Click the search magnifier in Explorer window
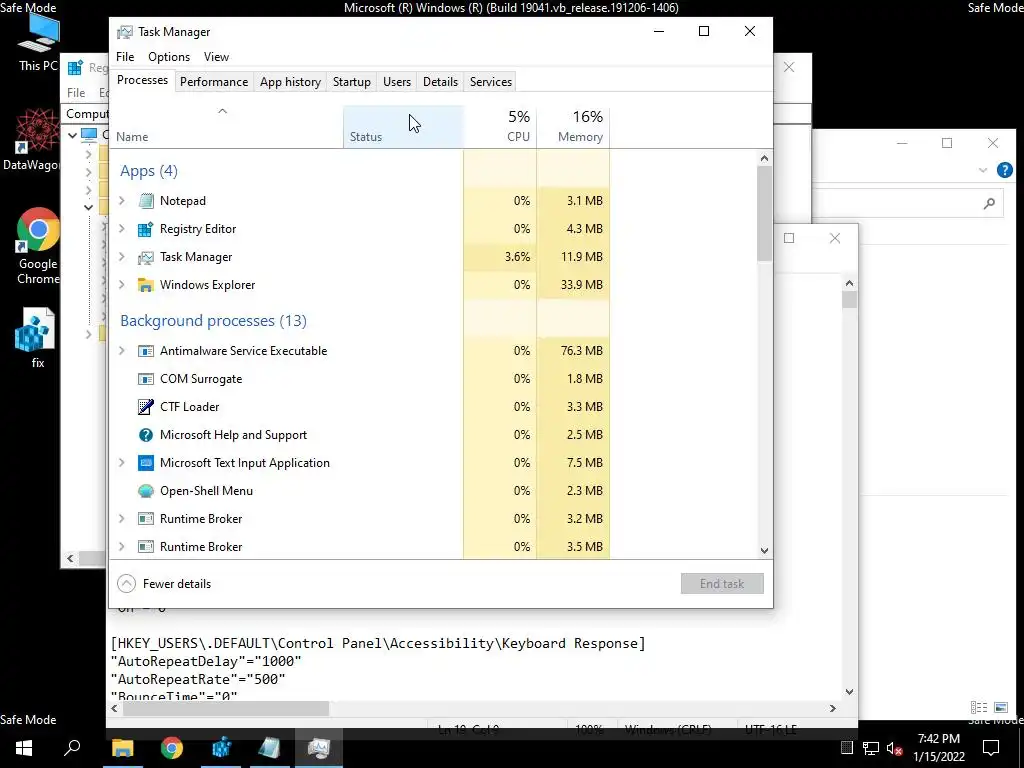This screenshot has width=1024, height=768. (x=989, y=204)
